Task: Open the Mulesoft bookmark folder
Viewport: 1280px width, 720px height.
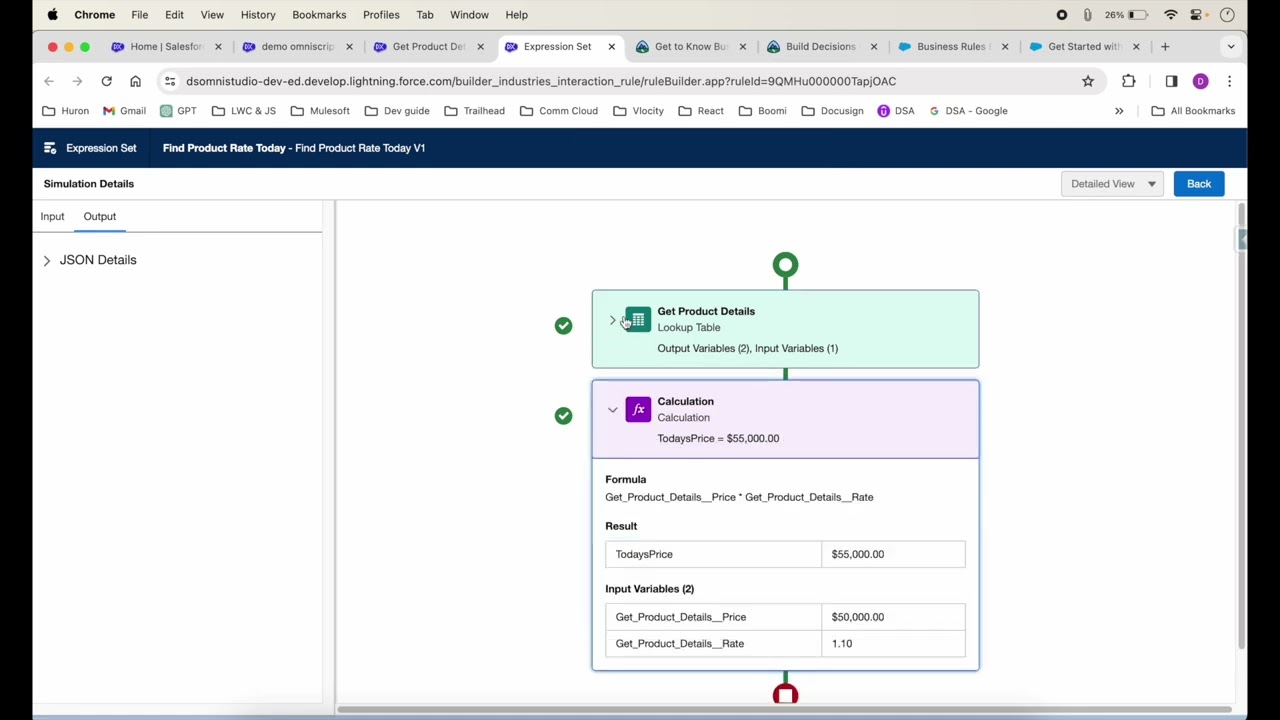Action: click(320, 111)
